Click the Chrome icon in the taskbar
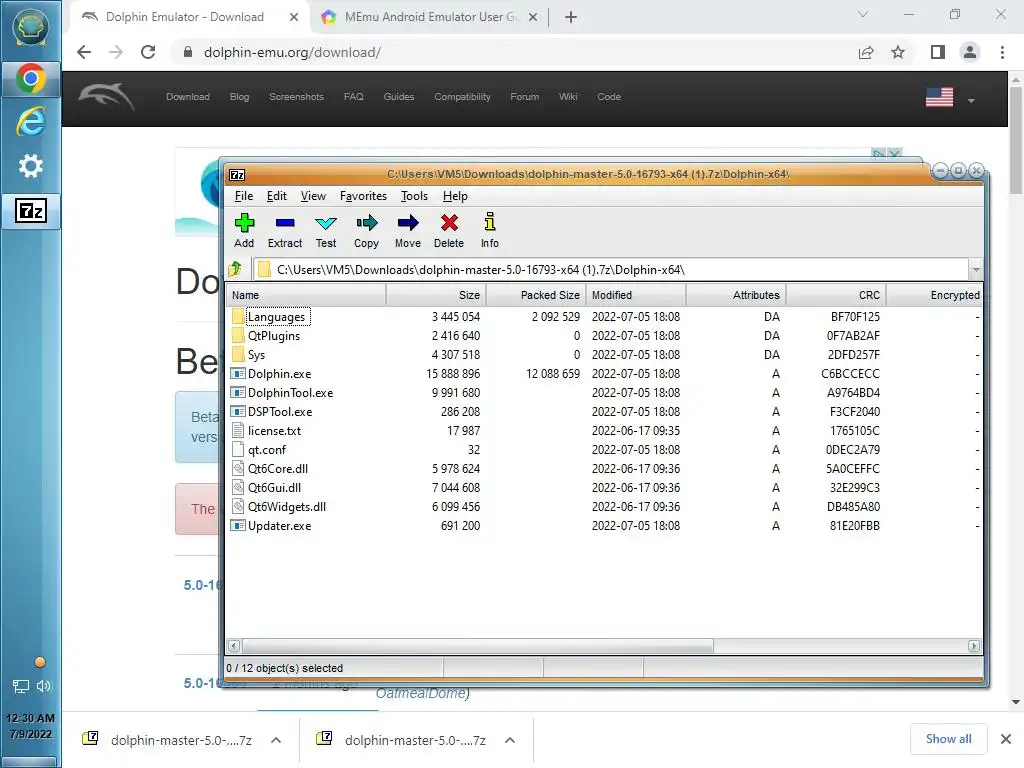This screenshot has width=1024, height=768. pos(31,79)
